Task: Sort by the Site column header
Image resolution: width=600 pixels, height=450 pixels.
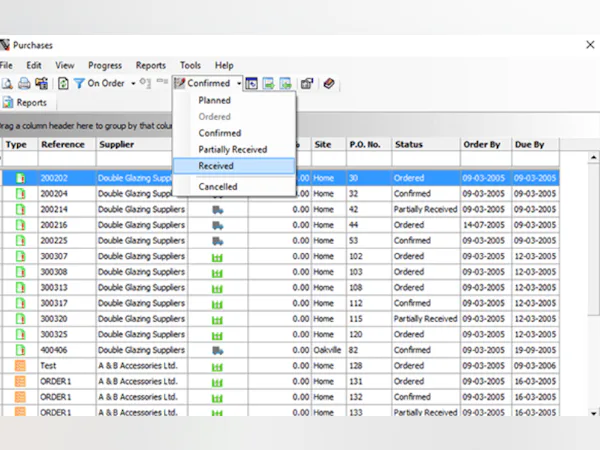Action: pos(329,145)
